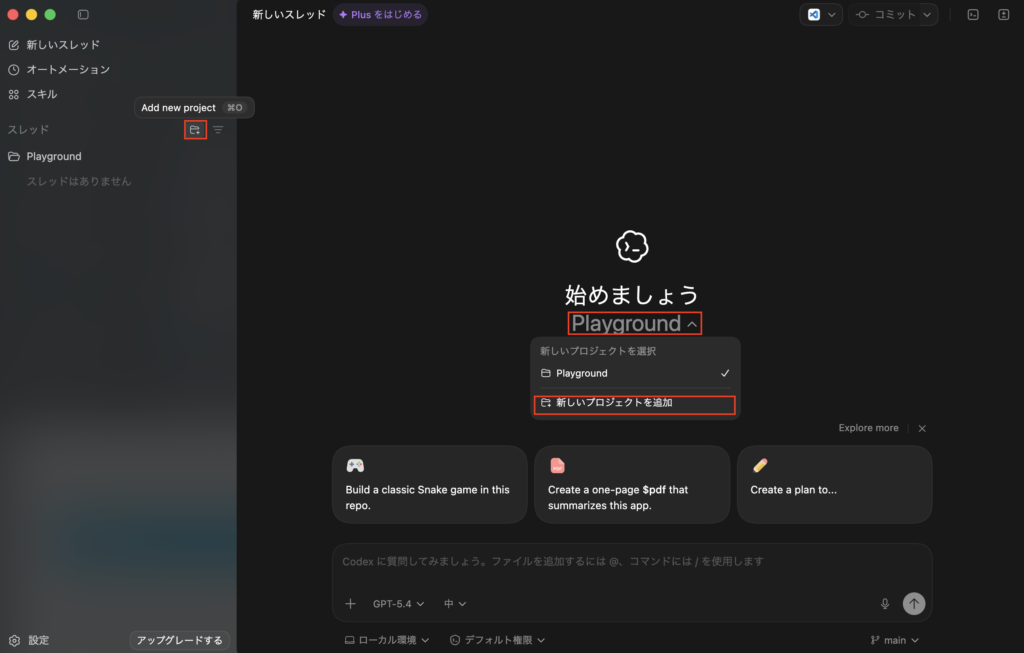
Task: Click the Plus をはじめる button
Action: coord(380,15)
